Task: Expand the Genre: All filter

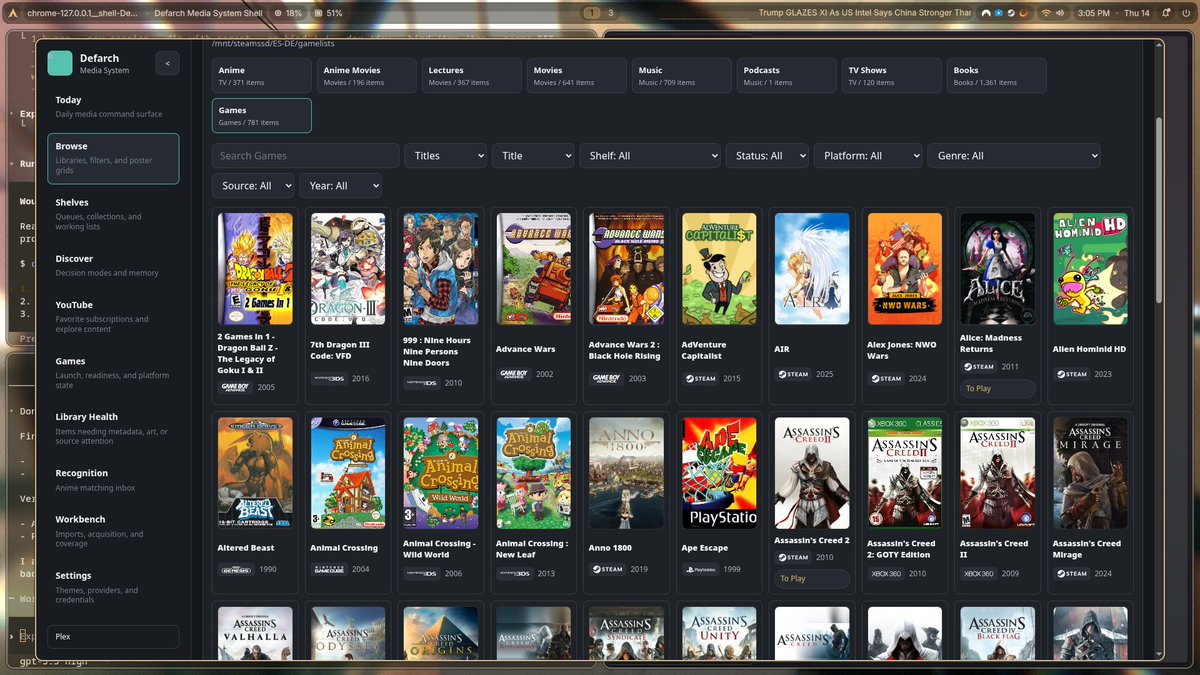Action: point(1014,156)
